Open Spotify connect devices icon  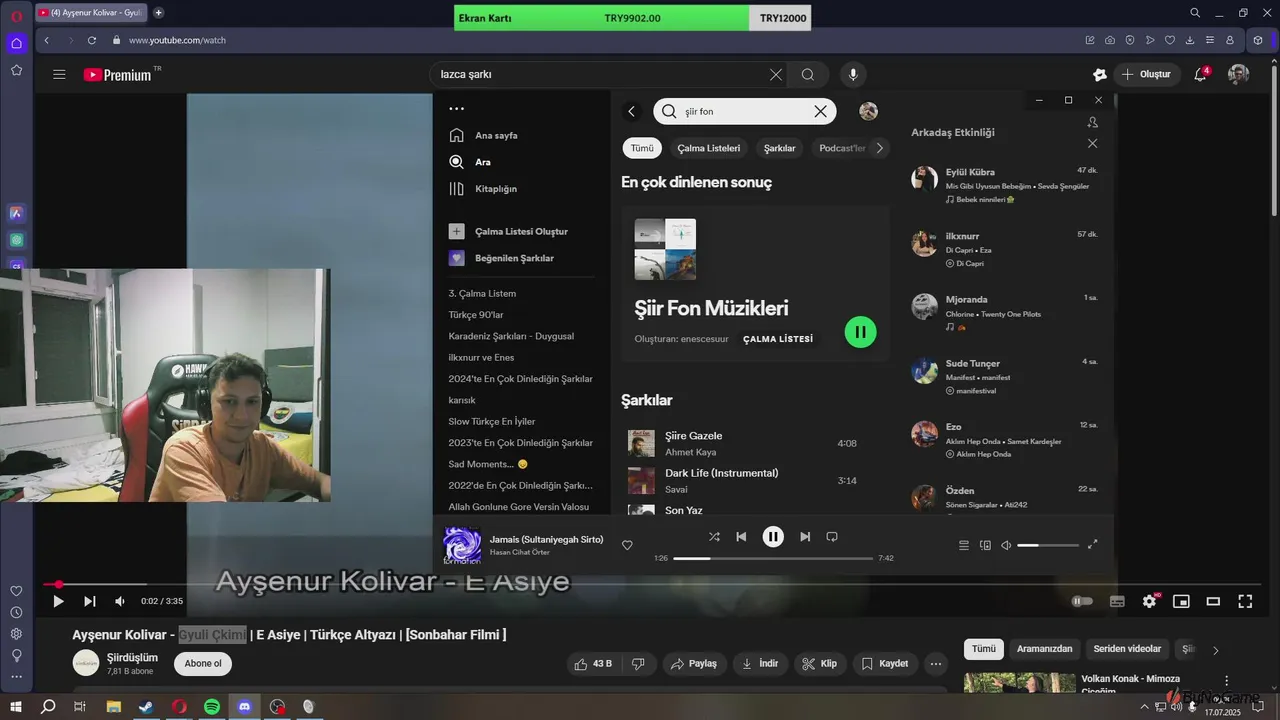pos(985,545)
